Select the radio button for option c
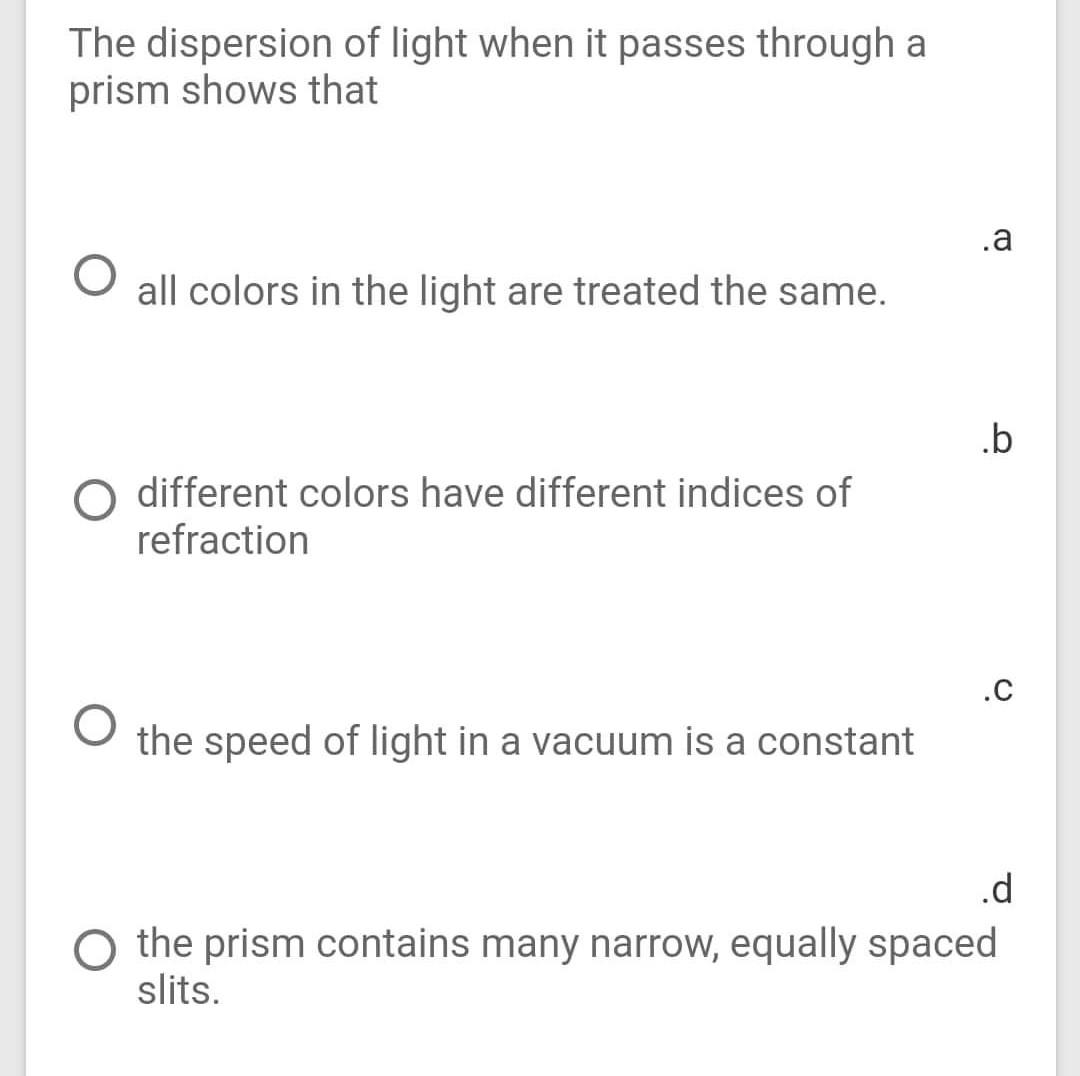 pyautogui.click(x=95, y=725)
